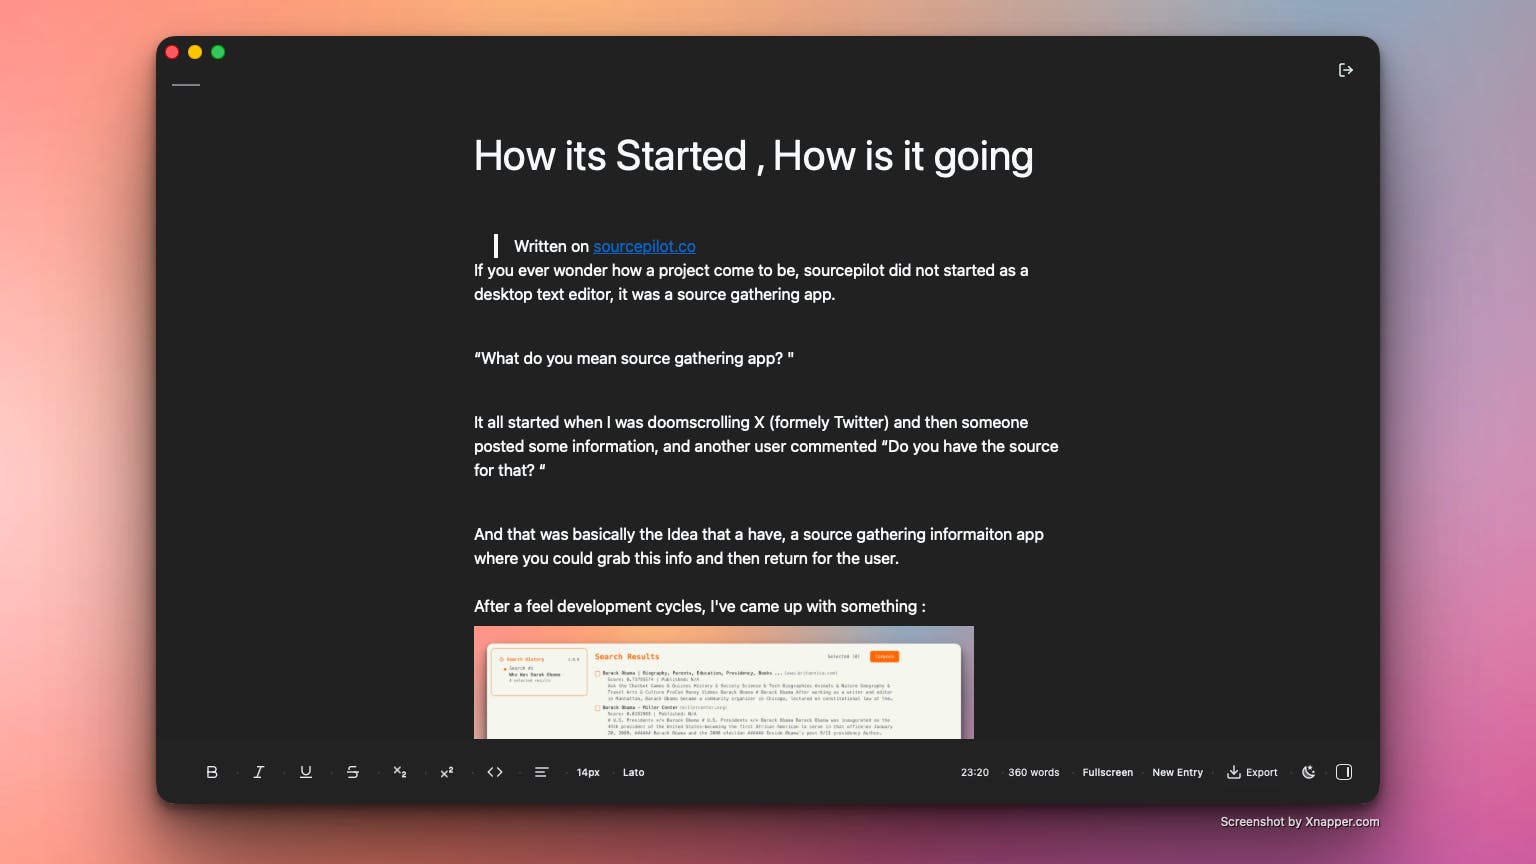Viewport: 1536px width, 864px height.
Task: Click the line 'After a feel development cycles'
Action: coord(700,606)
